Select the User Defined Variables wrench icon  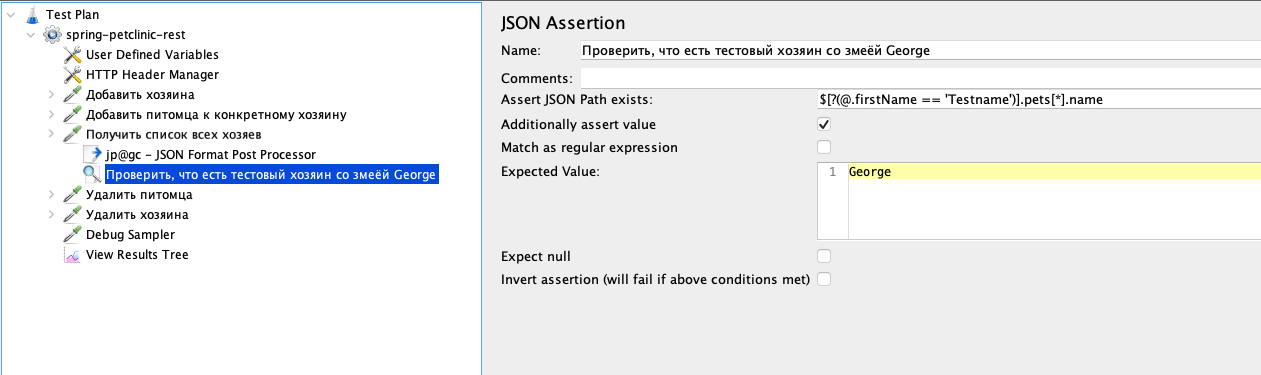point(72,54)
